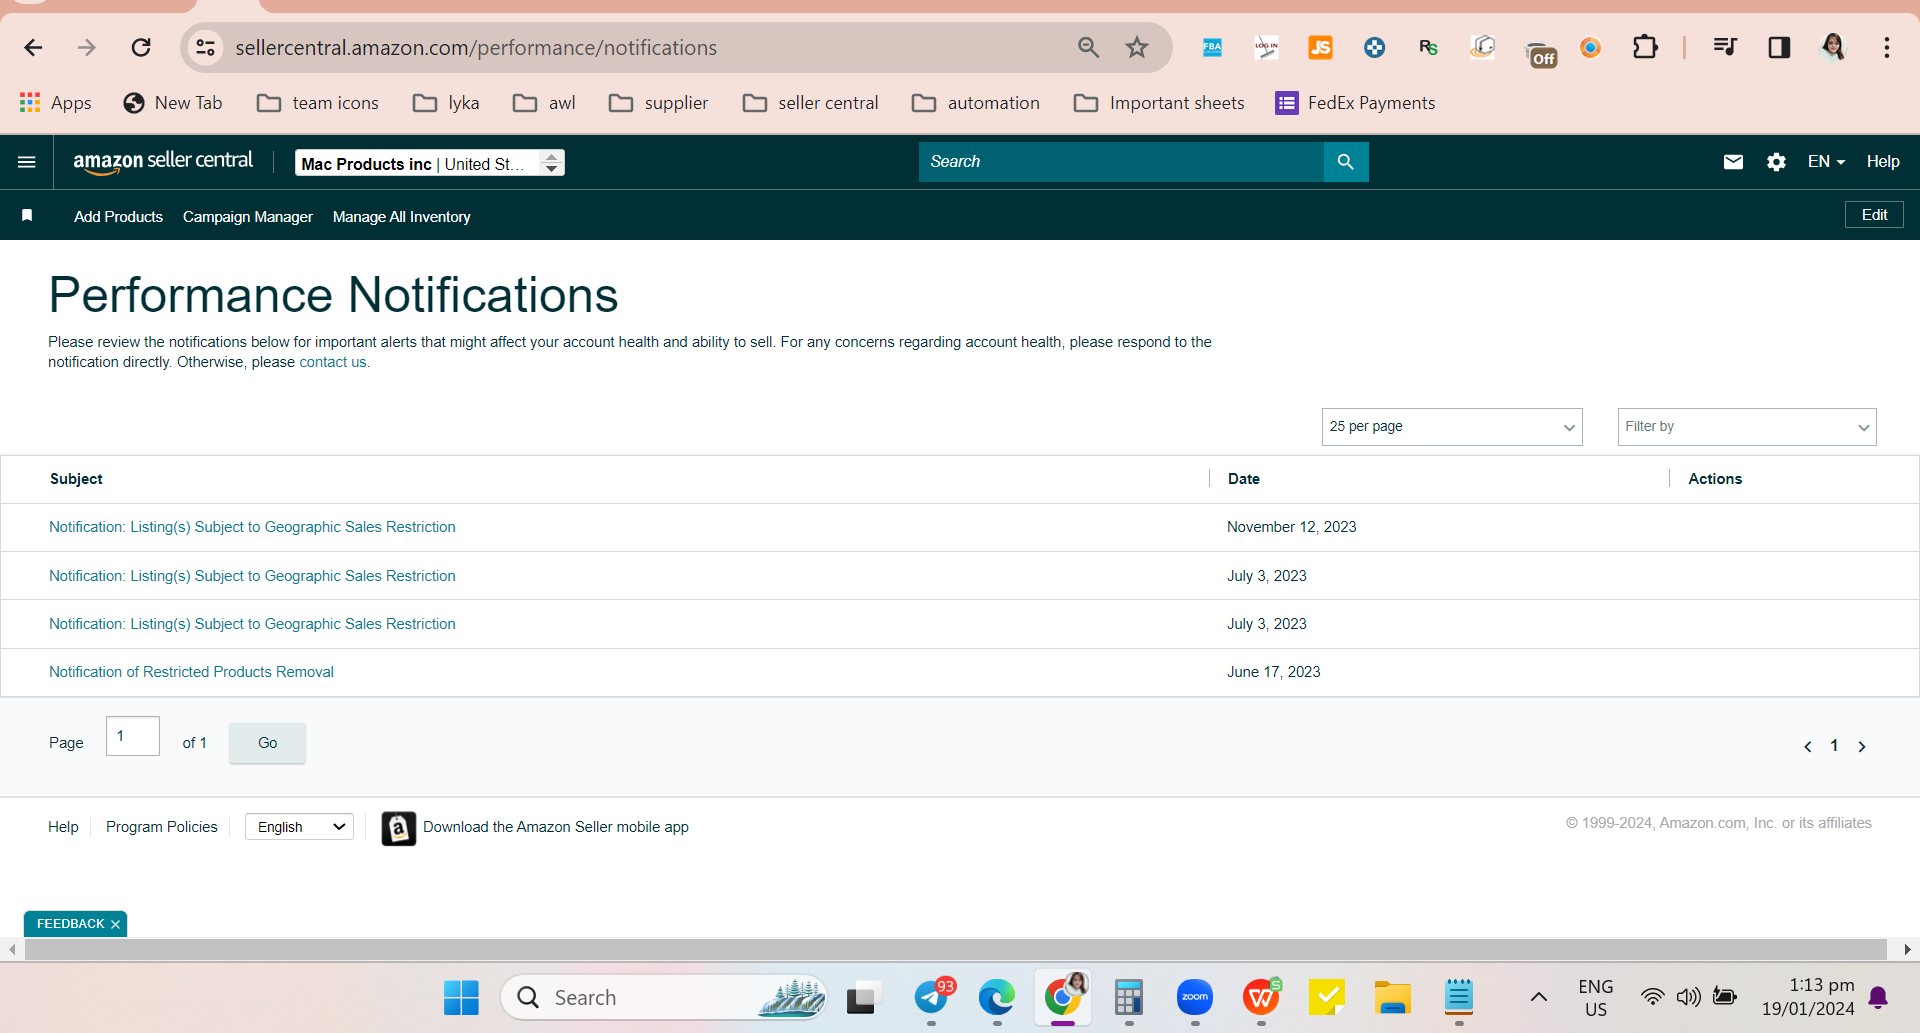Open the FBA extension icon
The image size is (1920, 1033).
(1212, 47)
